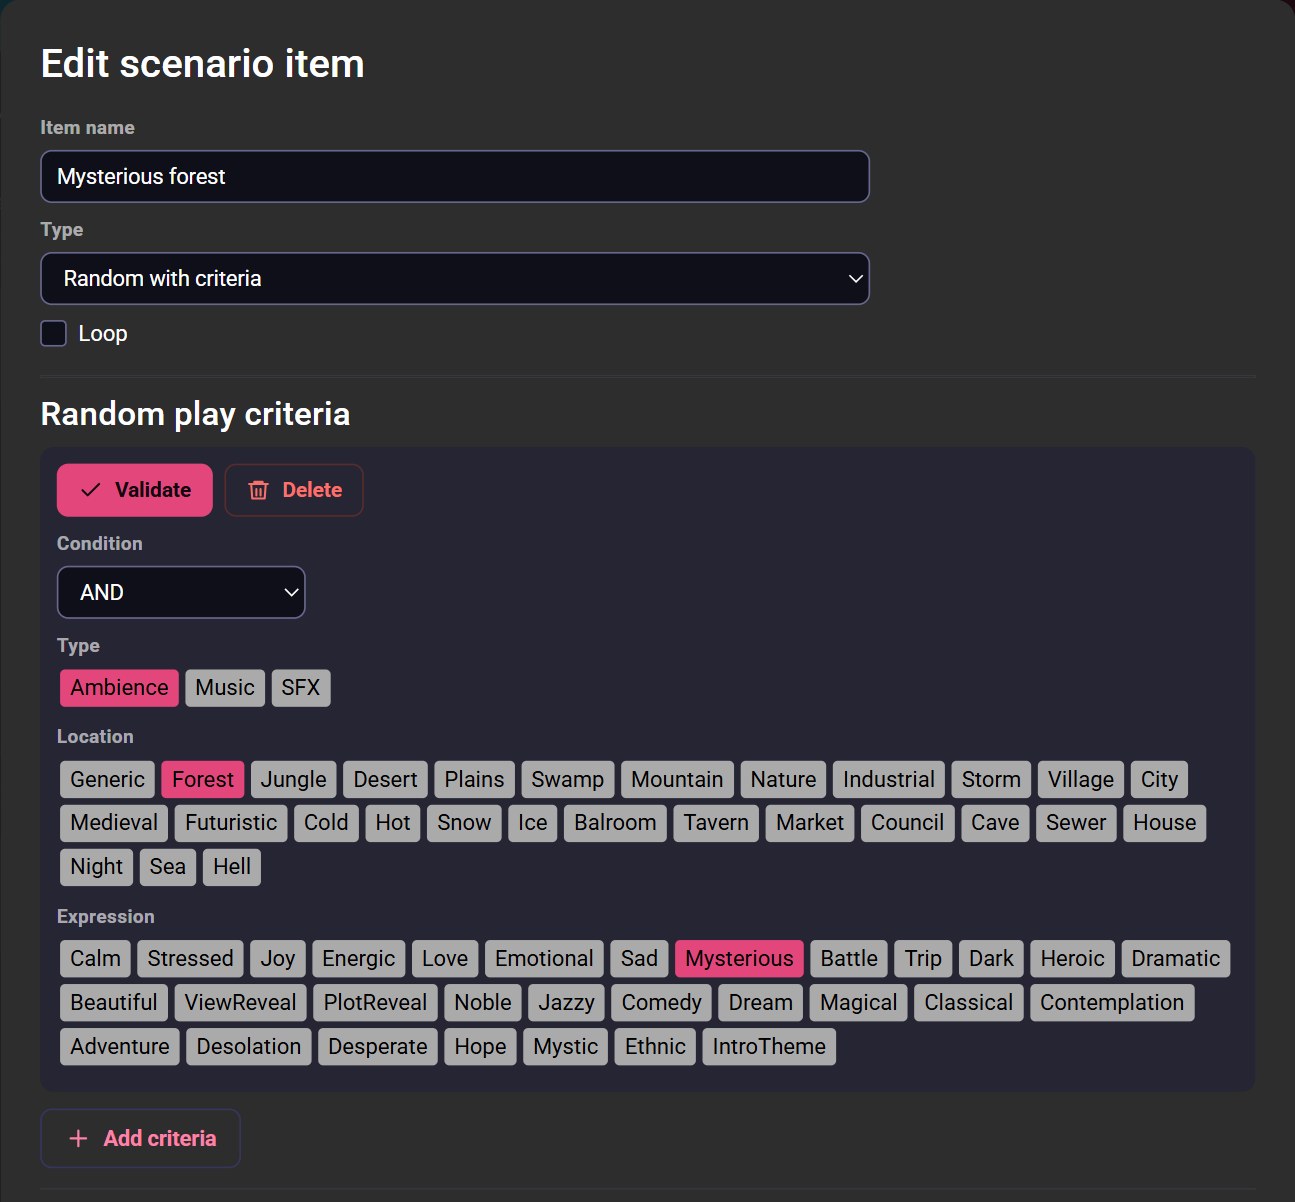The width and height of the screenshot is (1295, 1202).
Task: Open the Condition AND dropdown
Action: pyautogui.click(x=181, y=592)
